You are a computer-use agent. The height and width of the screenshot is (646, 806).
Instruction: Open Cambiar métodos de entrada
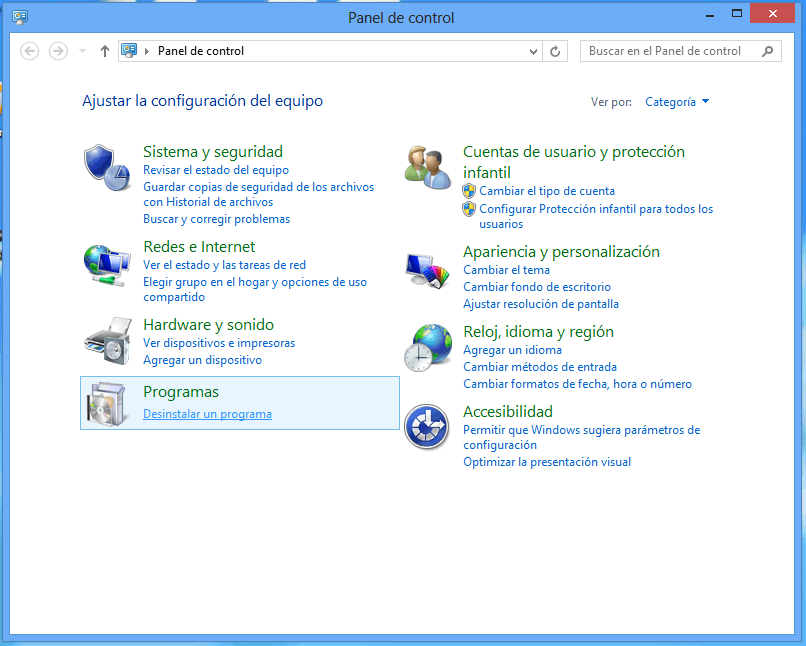click(540, 367)
